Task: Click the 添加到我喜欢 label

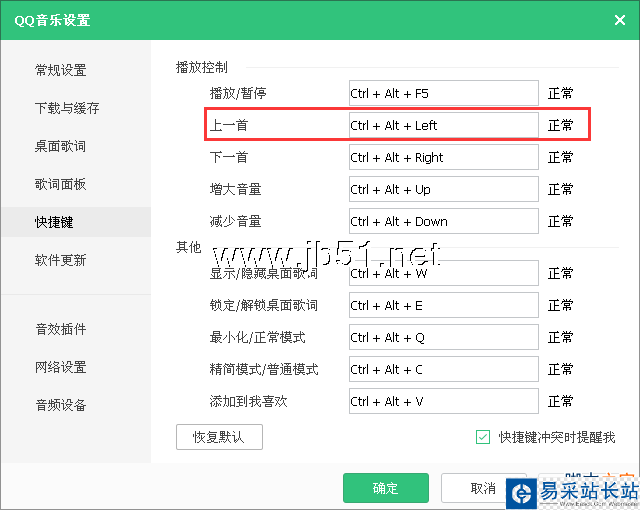Action: click(248, 401)
